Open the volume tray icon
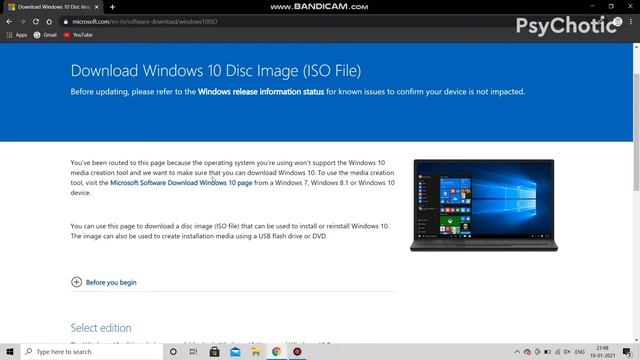Image resolution: width=640 pixels, height=360 pixels. coord(567,351)
